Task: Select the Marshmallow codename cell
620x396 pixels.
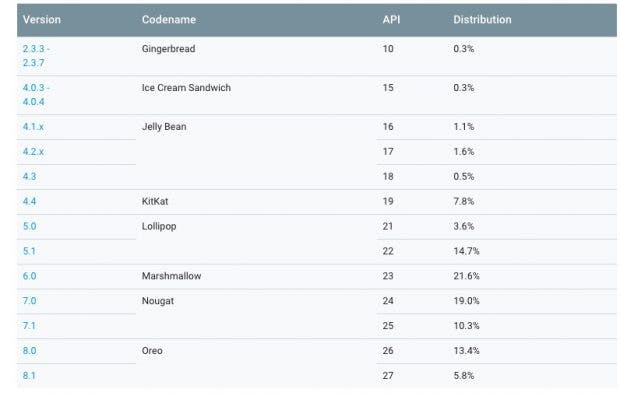Action: pyautogui.click(x=172, y=276)
